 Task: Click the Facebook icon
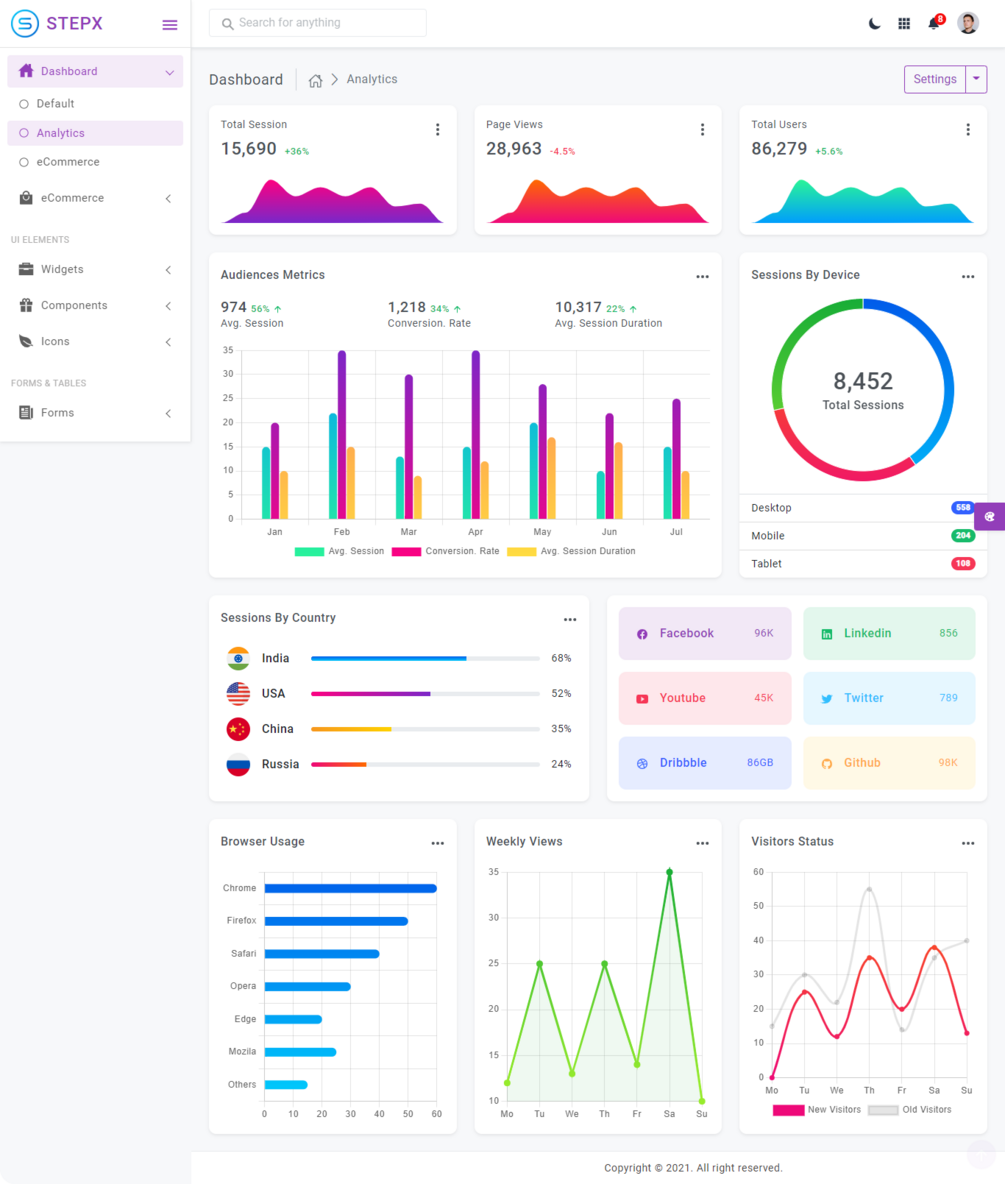coord(642,634)
